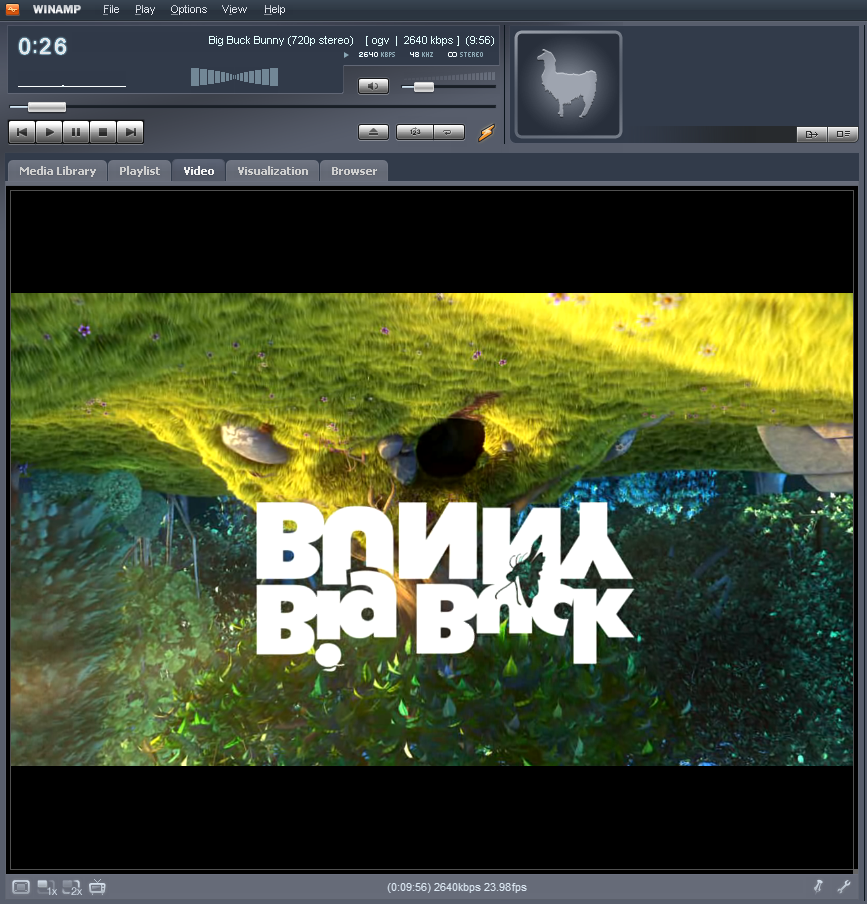Screen dimensions: 867x904
Task: Switch the video to fullscreen mode
Action: click(21, 887)
